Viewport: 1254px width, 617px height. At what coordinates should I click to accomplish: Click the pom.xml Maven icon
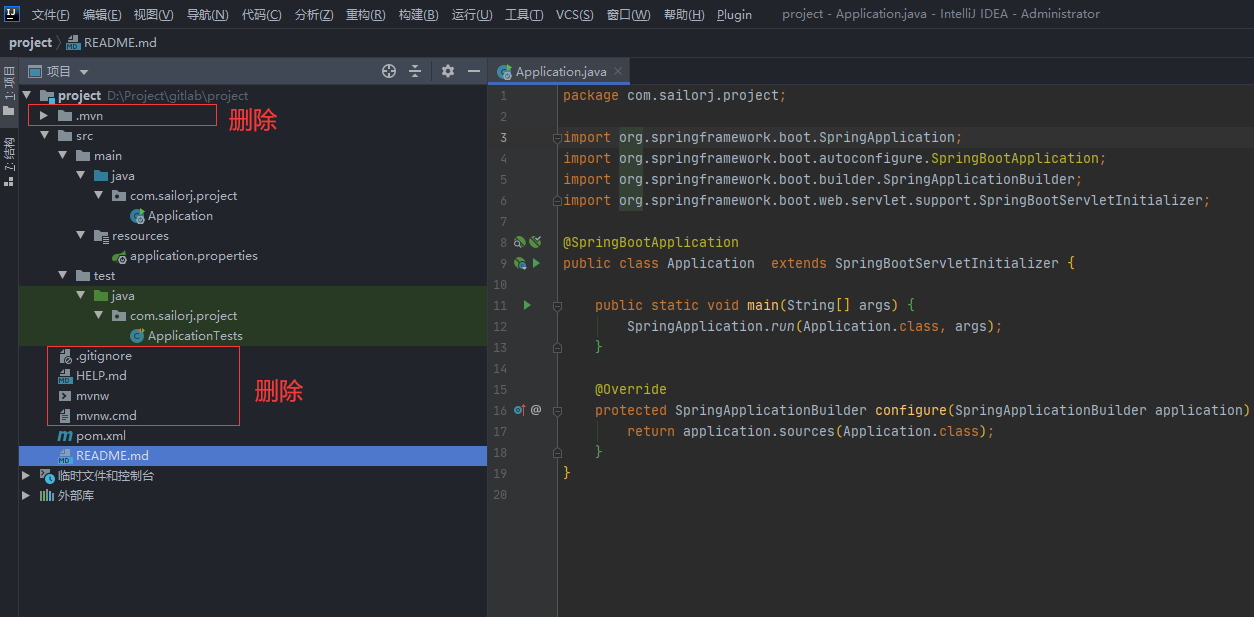point(65,436)
